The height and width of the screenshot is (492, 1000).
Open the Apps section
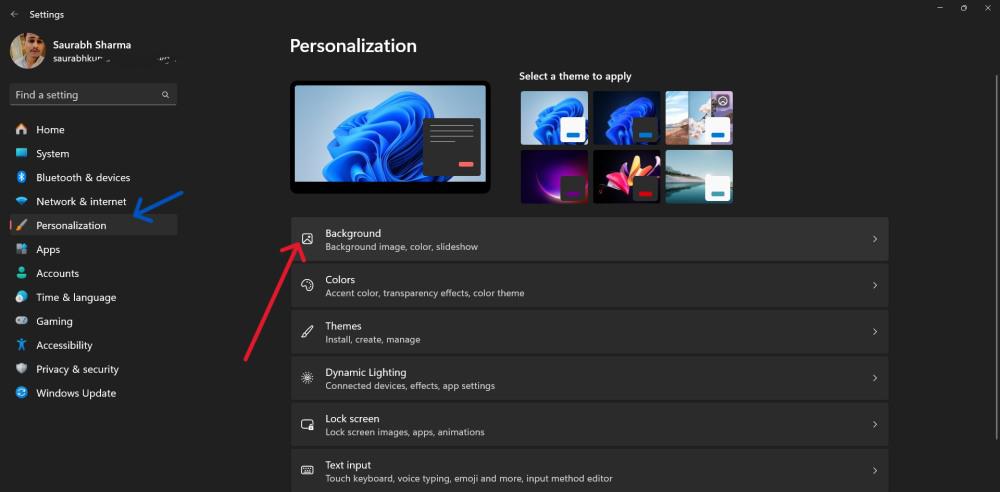click(x=94, y=250)
